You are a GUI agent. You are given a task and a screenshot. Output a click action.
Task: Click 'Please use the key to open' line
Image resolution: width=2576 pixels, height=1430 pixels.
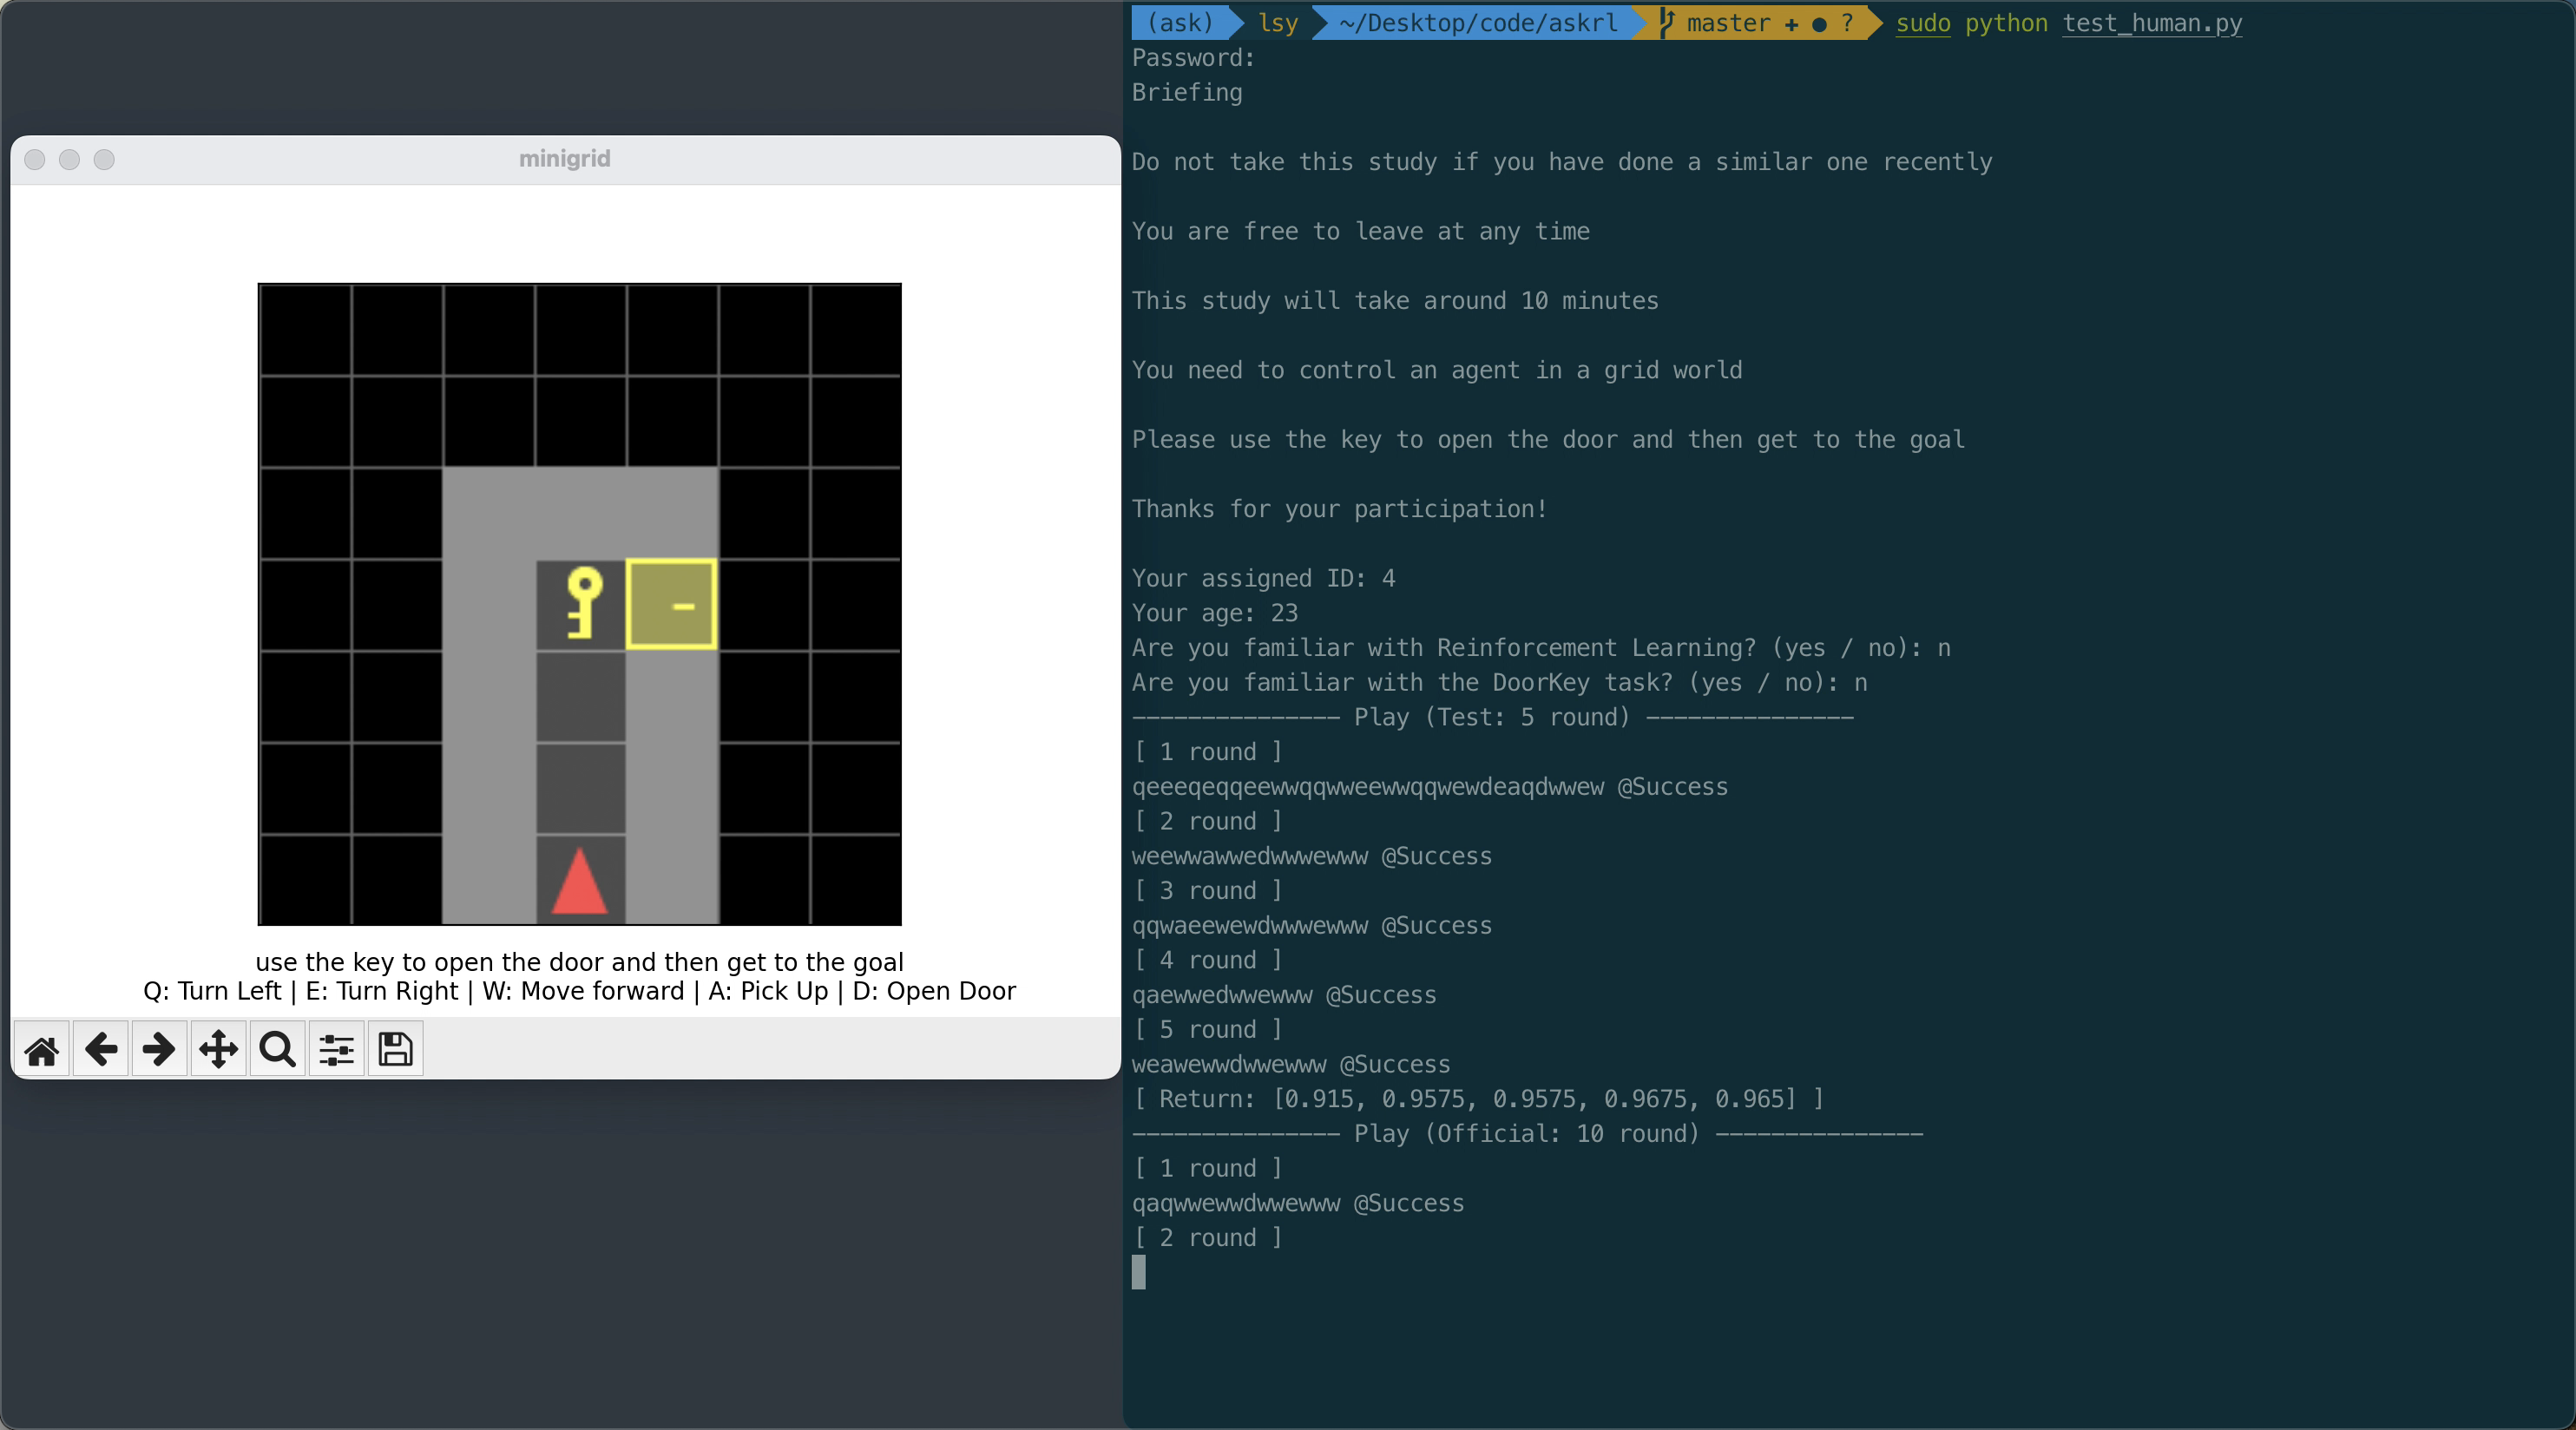coord(1548,439)
